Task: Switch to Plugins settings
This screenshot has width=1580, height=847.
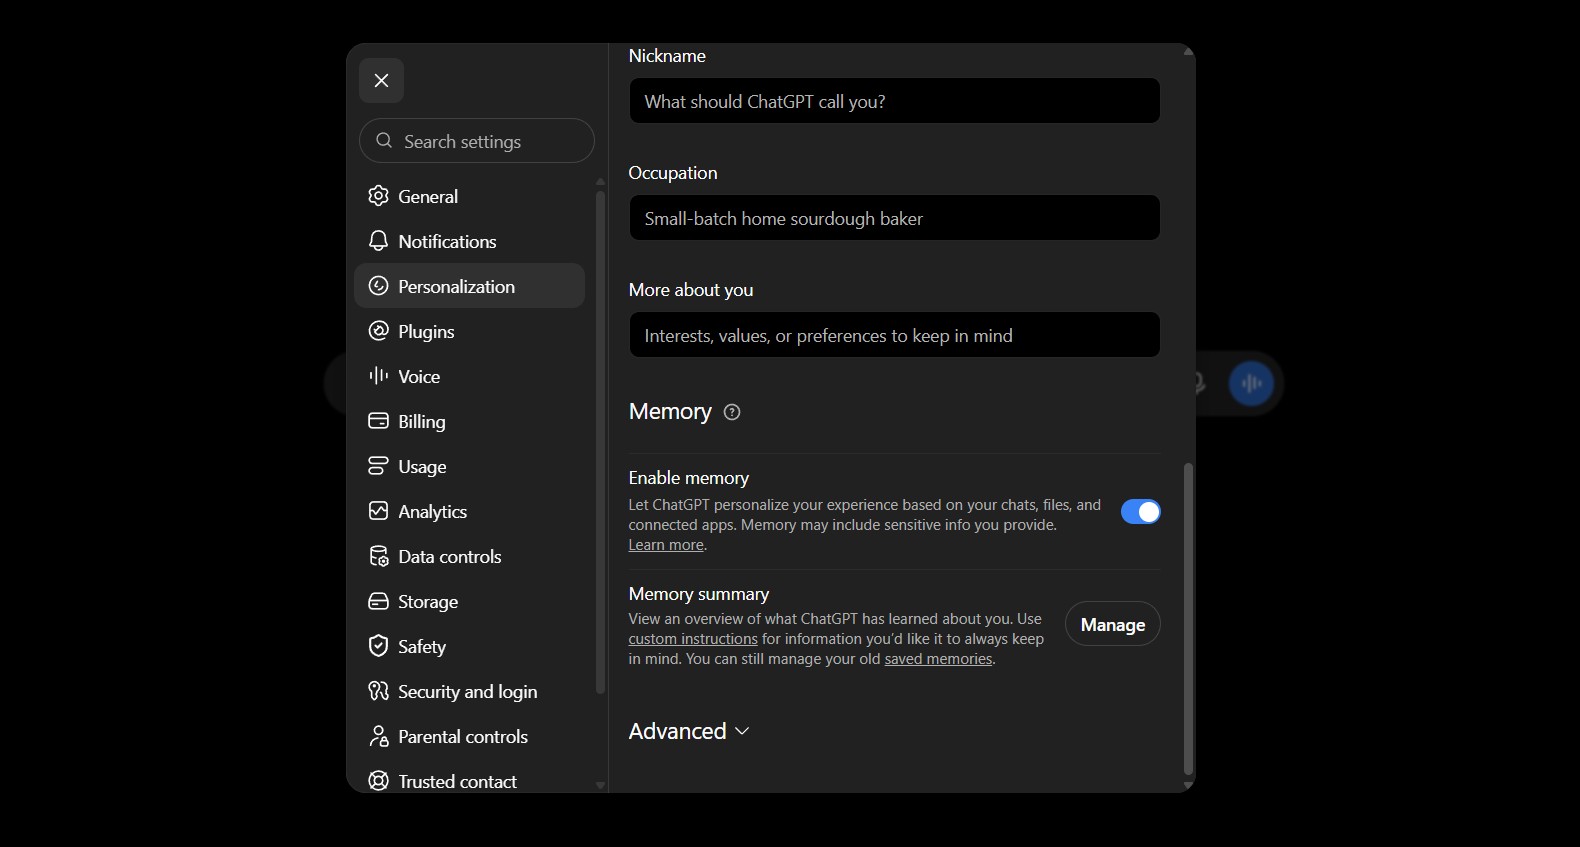Action: click(x=469, y=331)
